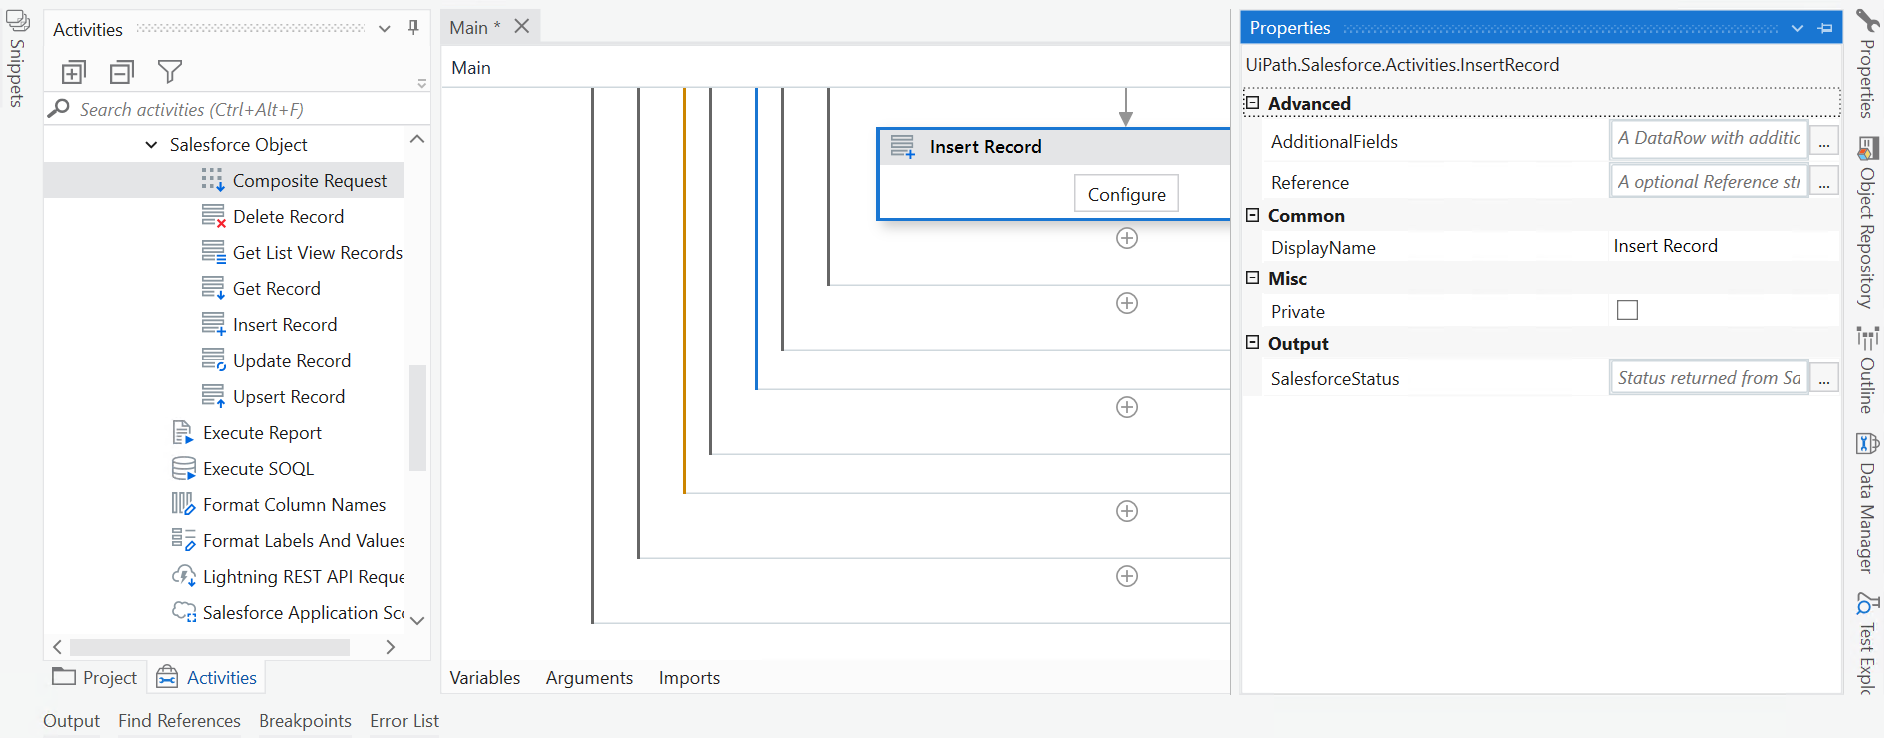The width and height of the screenshot is (1884, 738).
Task: Open AdditionalFields expression editor ellipsis button
Action: point(1824,142)
